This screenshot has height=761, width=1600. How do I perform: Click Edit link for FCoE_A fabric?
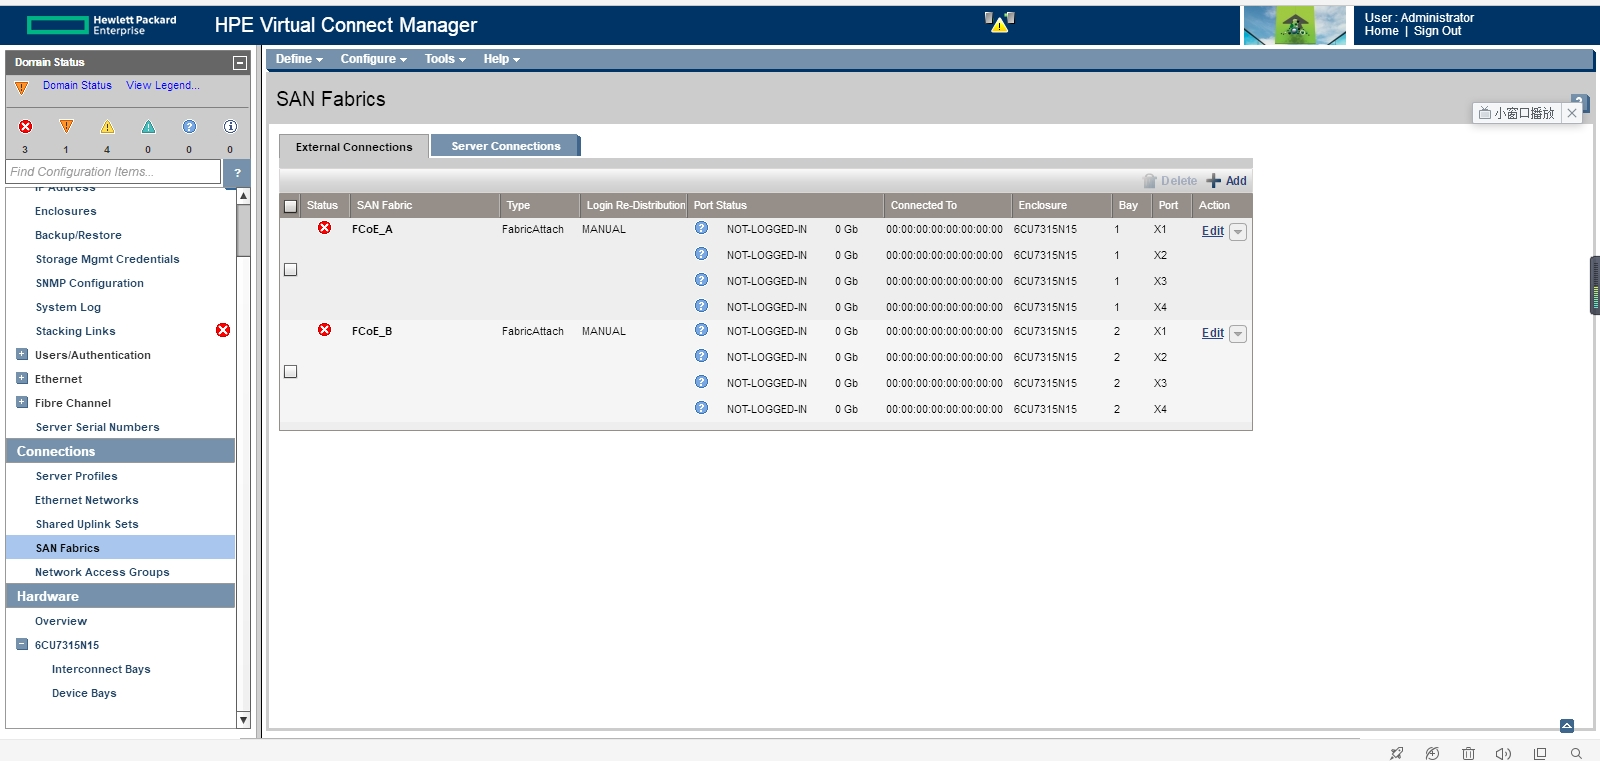click(x=1213, y=231)
